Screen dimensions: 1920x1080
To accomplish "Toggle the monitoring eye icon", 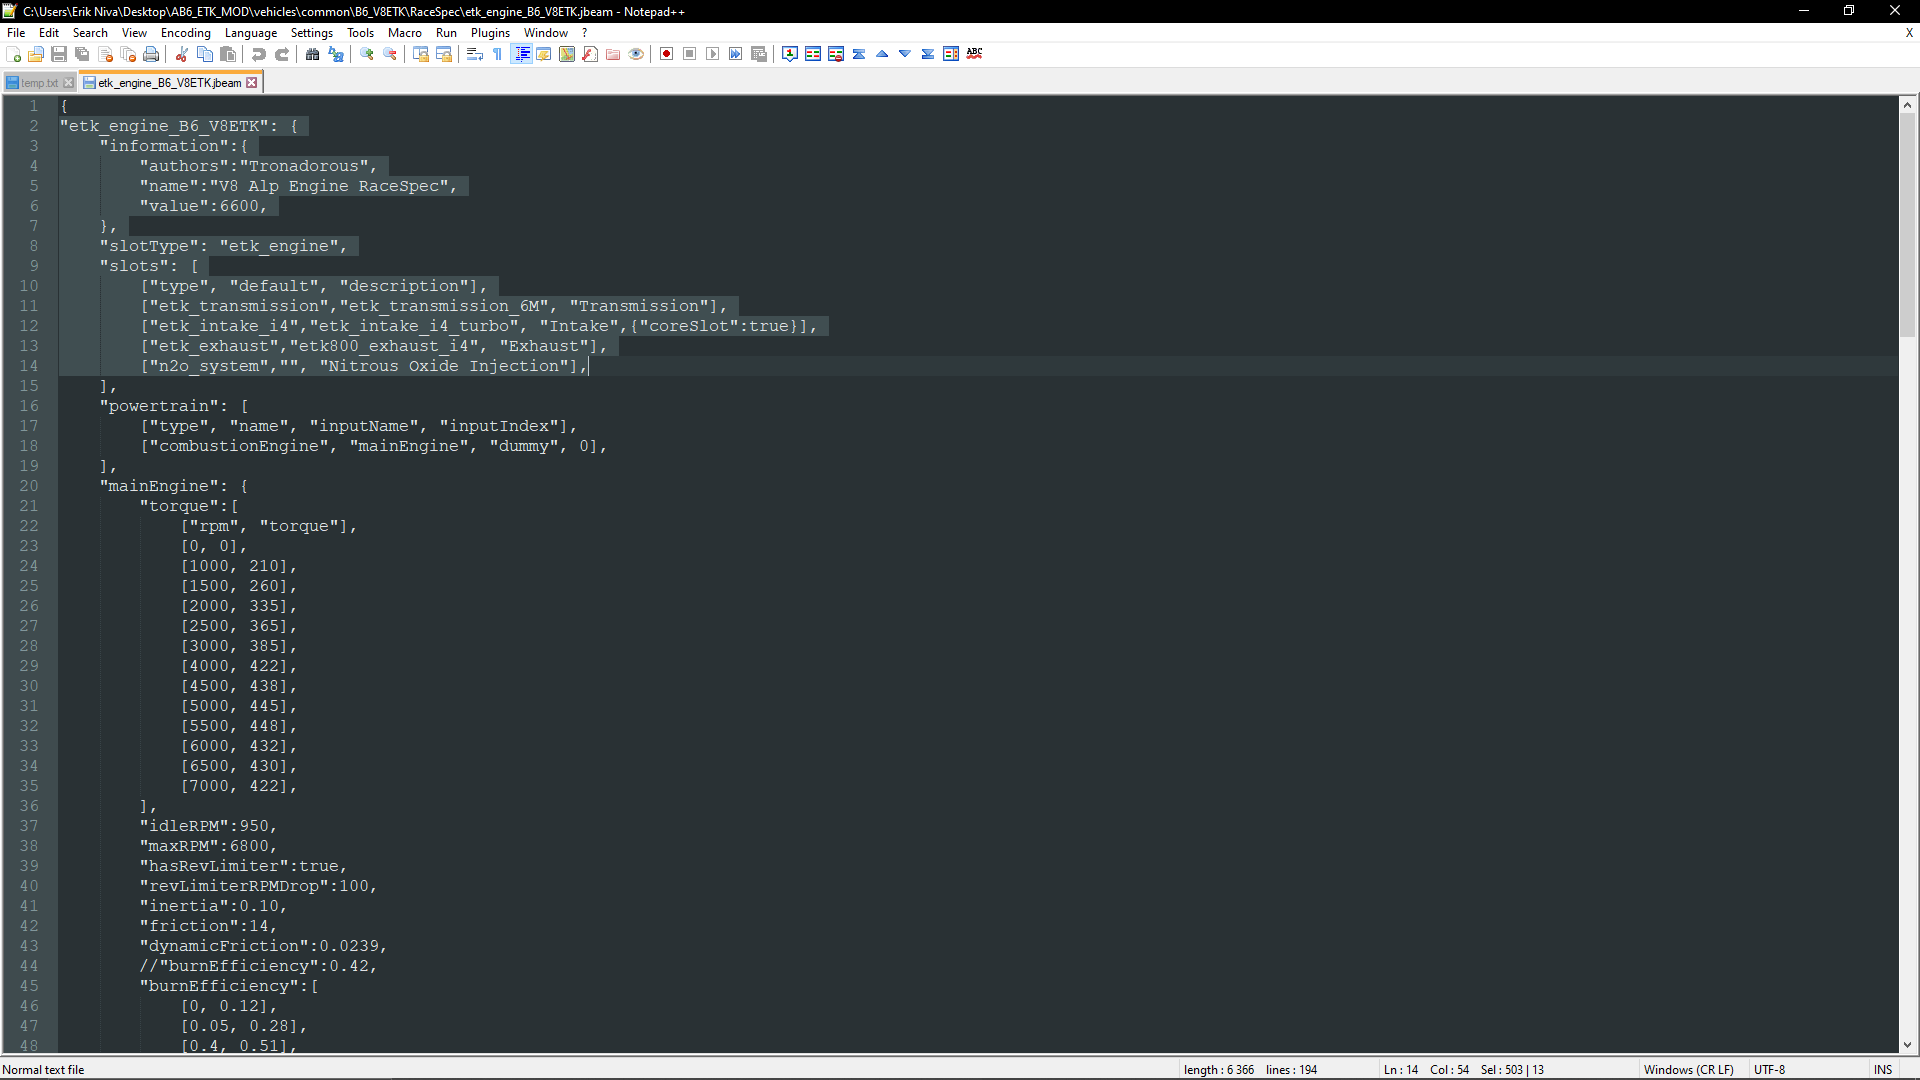I will (x=636, y=54).
